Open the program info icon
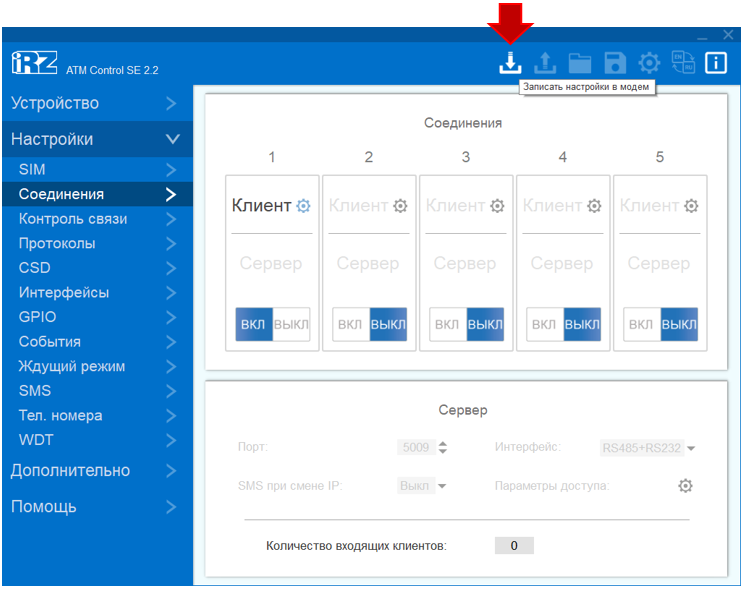The height and width of the screenshot is (589, 745). click(716, 63)
